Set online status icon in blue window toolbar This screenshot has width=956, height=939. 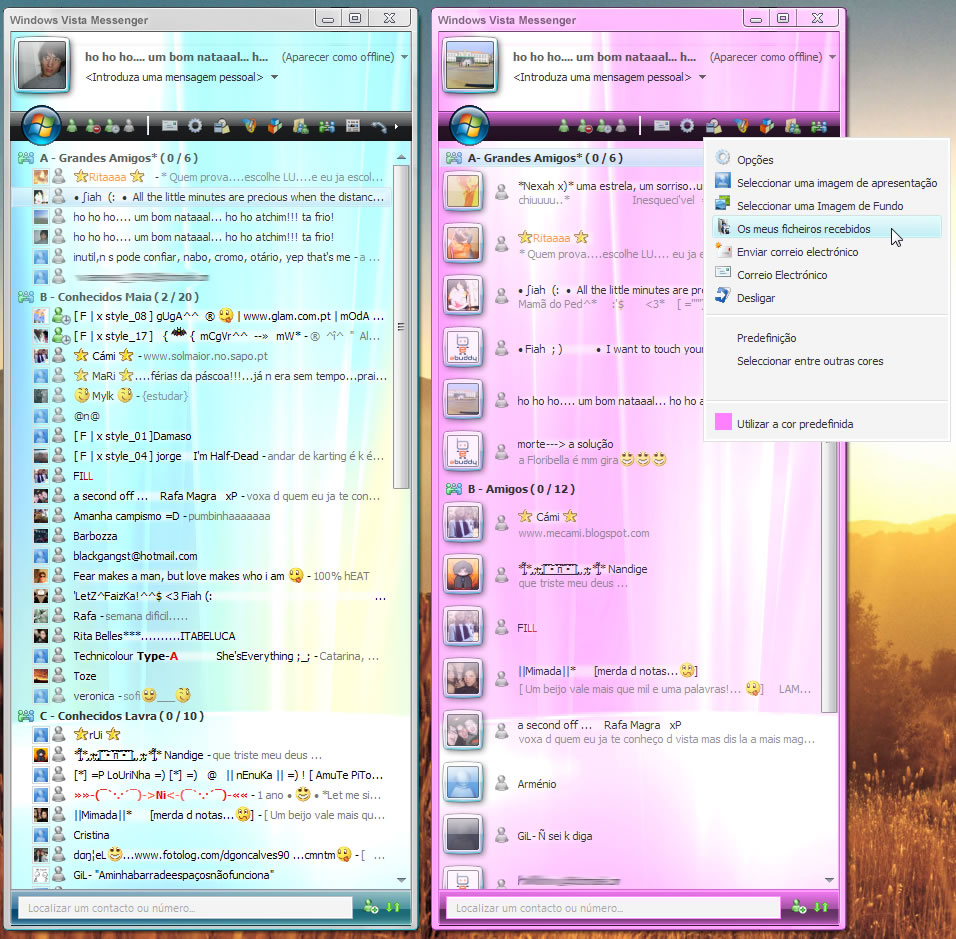click(72, 126)
